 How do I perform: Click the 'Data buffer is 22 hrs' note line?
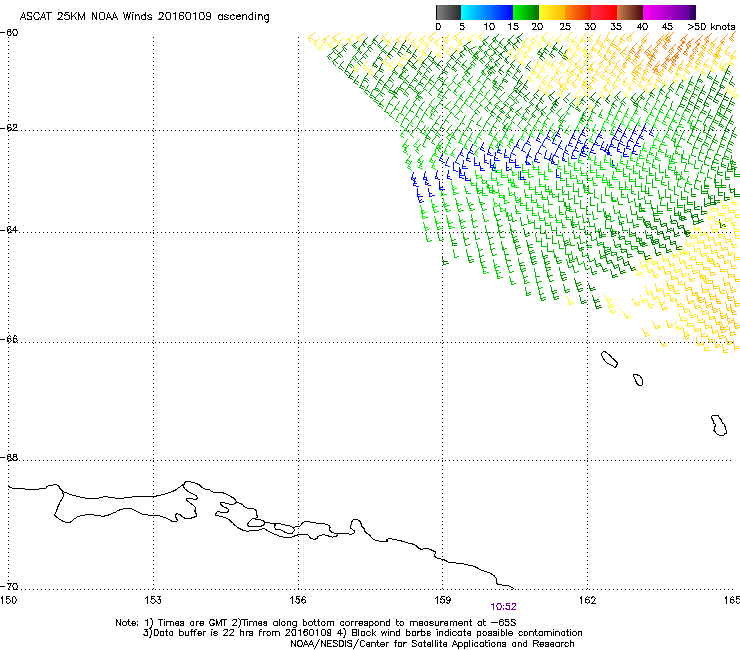click(x=362, y=633)
